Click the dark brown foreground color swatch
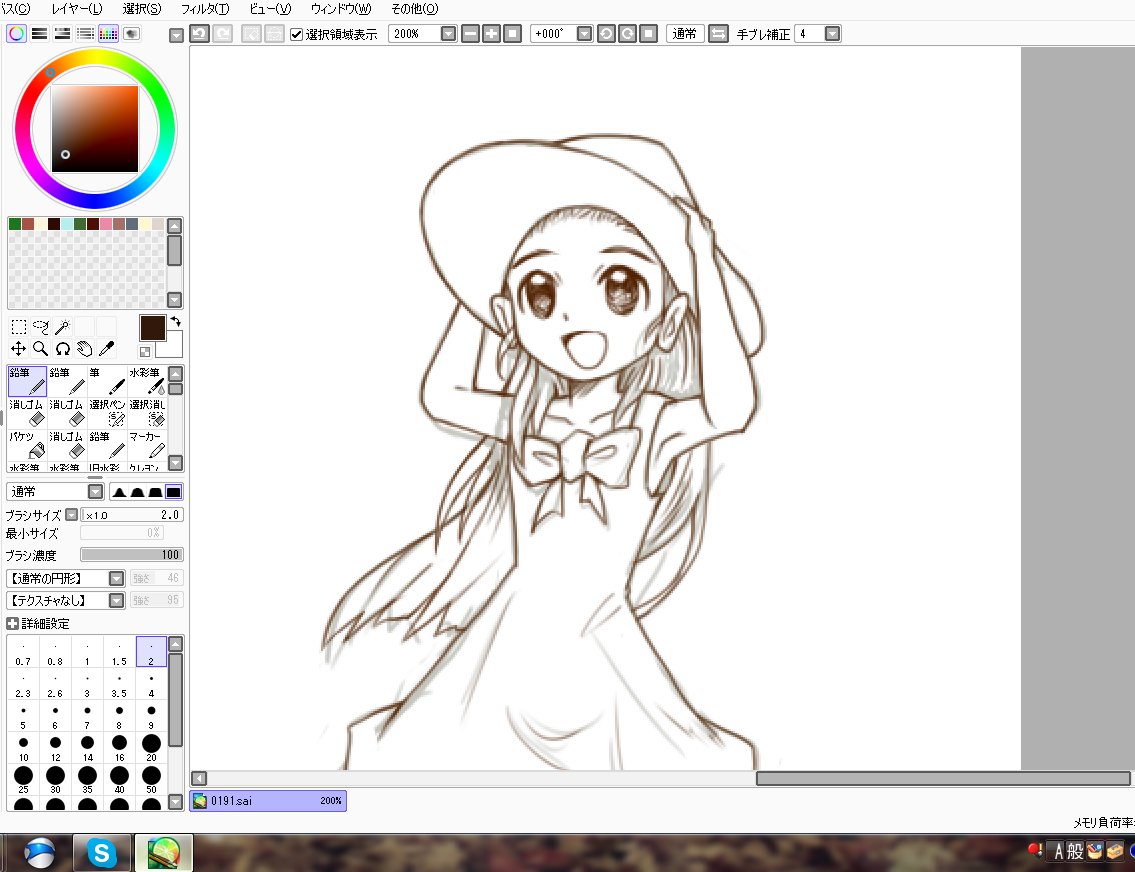This screenshot has height=872, width=1135. click(x=152, y=327)
